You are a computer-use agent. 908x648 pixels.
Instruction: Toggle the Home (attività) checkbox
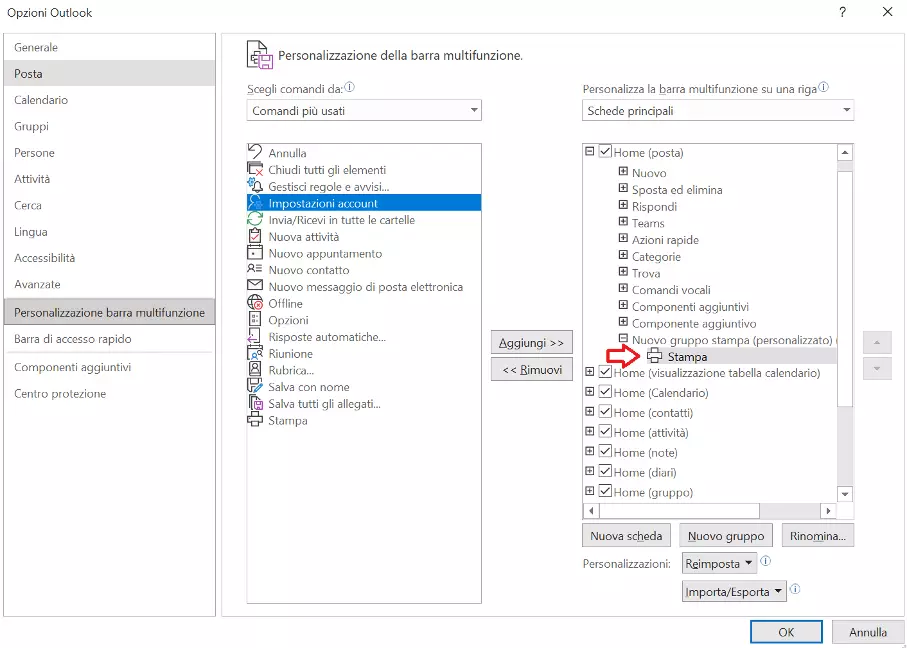click(x=605, y=431)
